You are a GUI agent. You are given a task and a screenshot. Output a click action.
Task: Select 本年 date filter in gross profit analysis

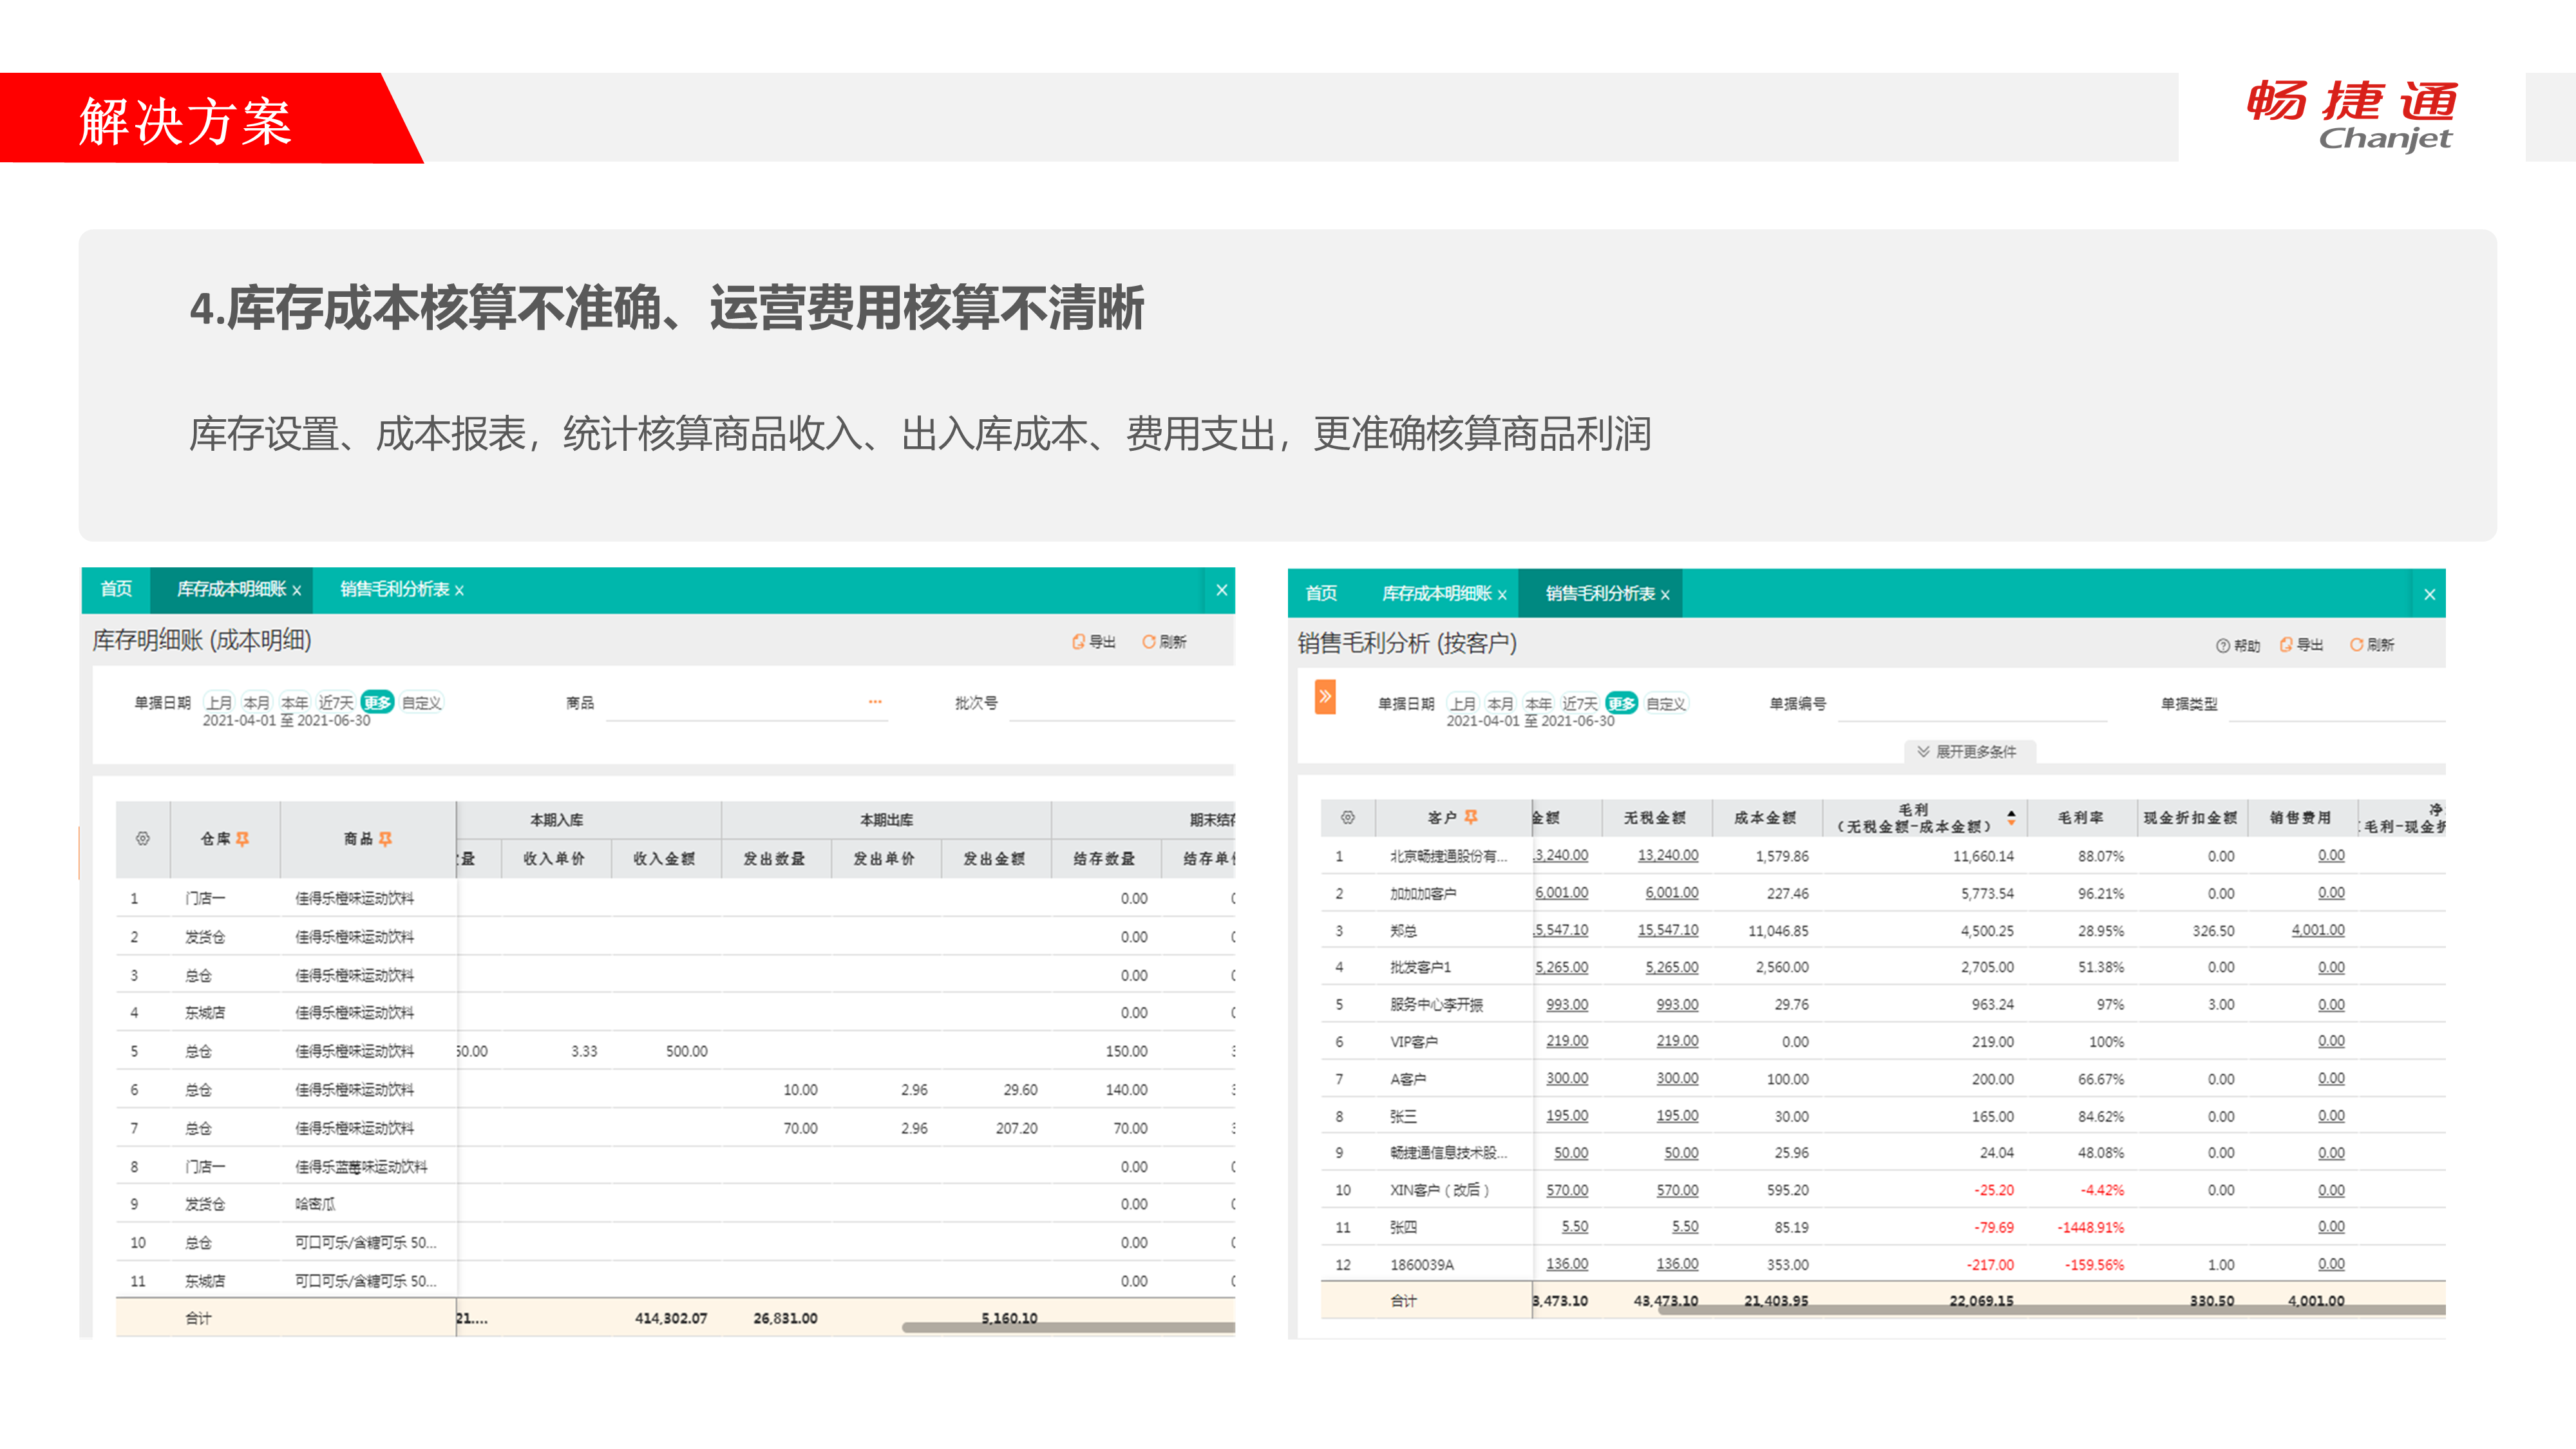pyautogui.click(x=1538, y=704)
